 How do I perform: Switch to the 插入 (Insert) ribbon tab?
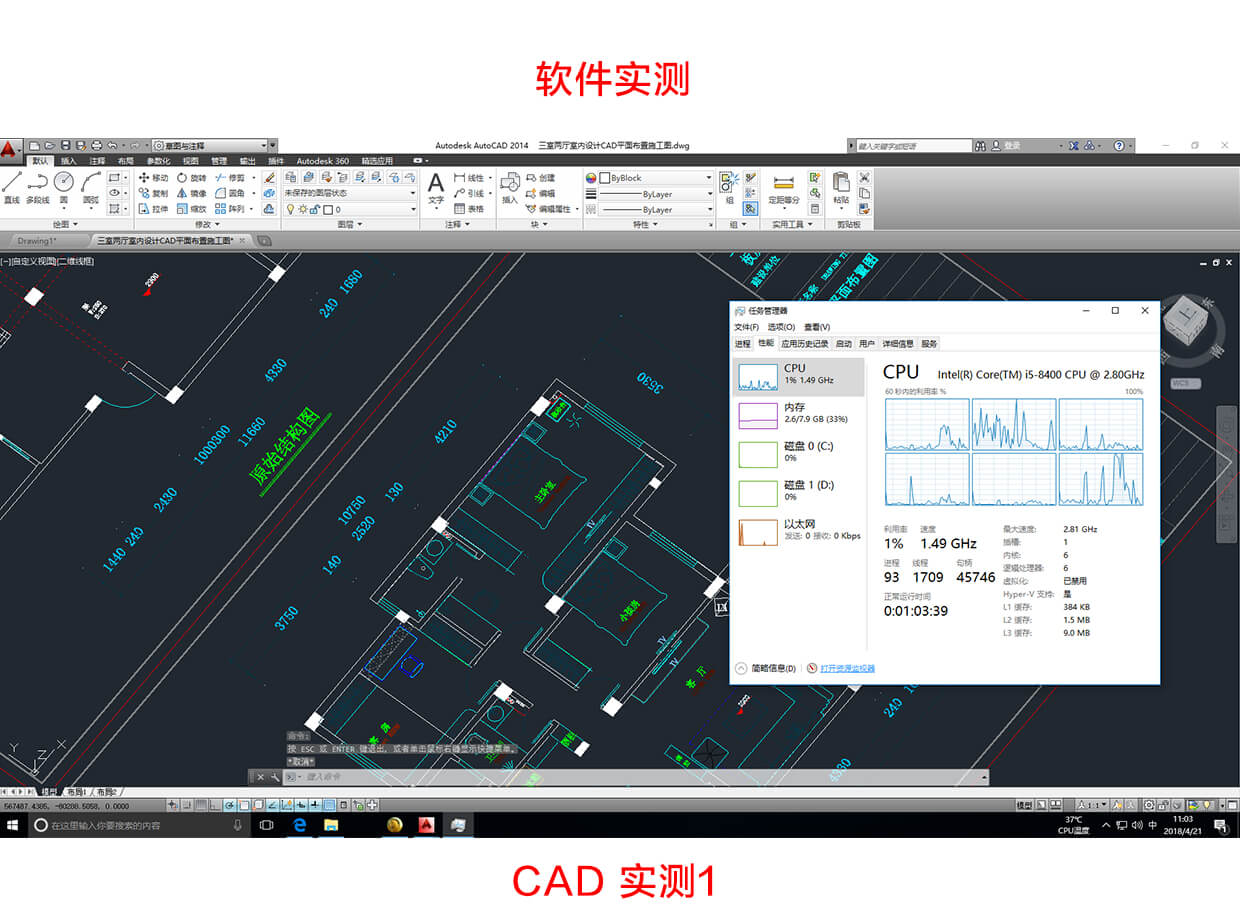click(68, 160)
